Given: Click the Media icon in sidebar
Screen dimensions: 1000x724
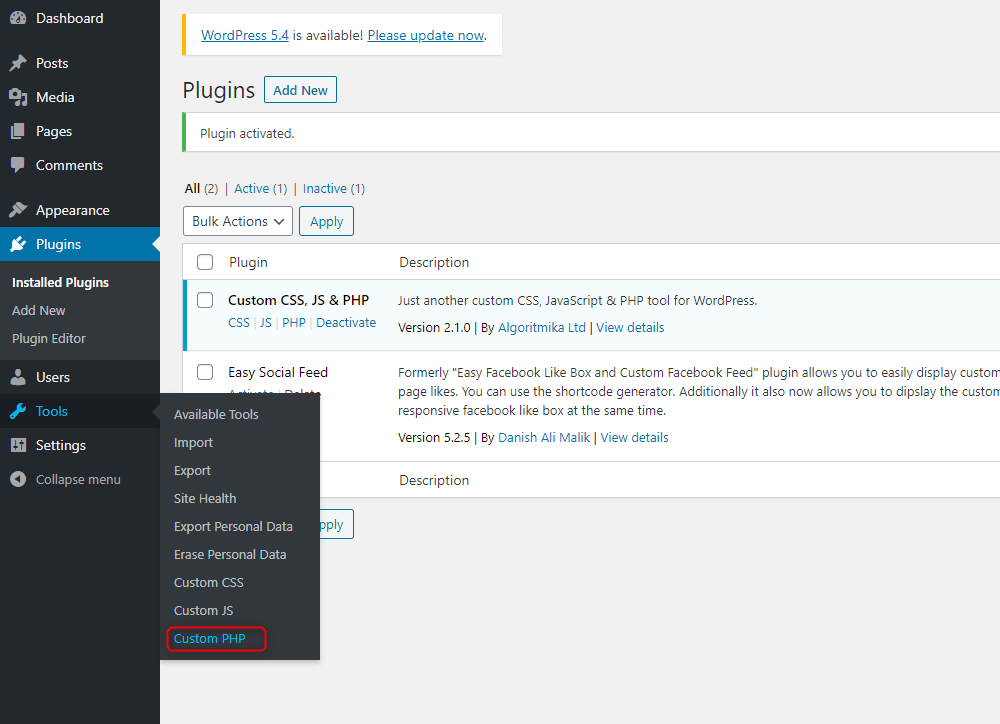Looking at the screenshot, I should tap(18, 97).
